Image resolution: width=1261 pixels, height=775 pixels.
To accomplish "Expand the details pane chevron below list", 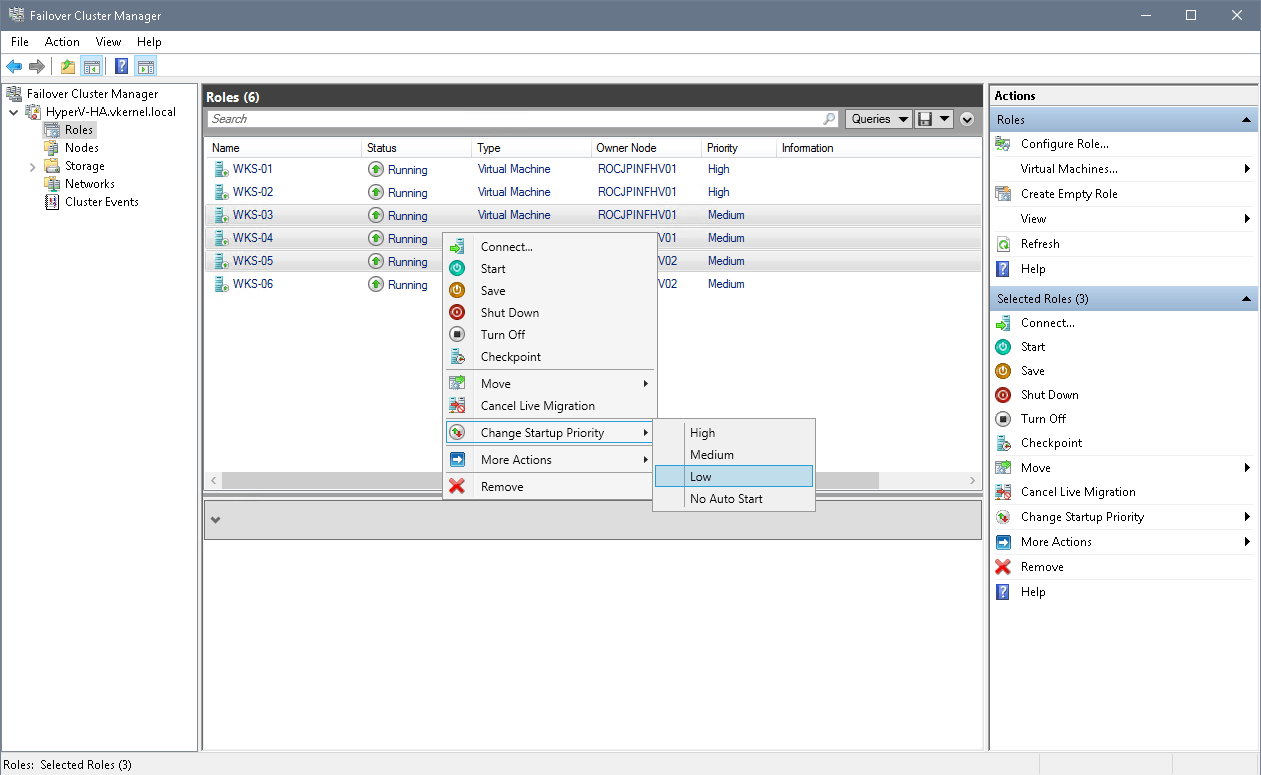I will coord(215,520).
